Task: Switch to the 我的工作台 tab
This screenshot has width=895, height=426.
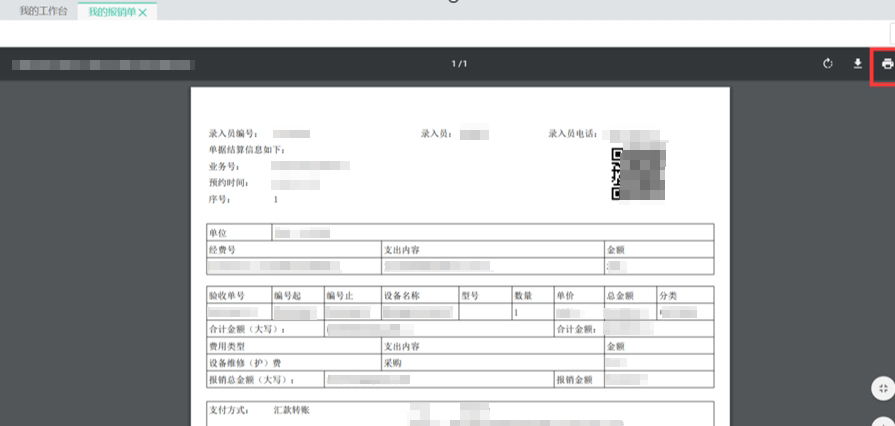Action: coord(42,11)
